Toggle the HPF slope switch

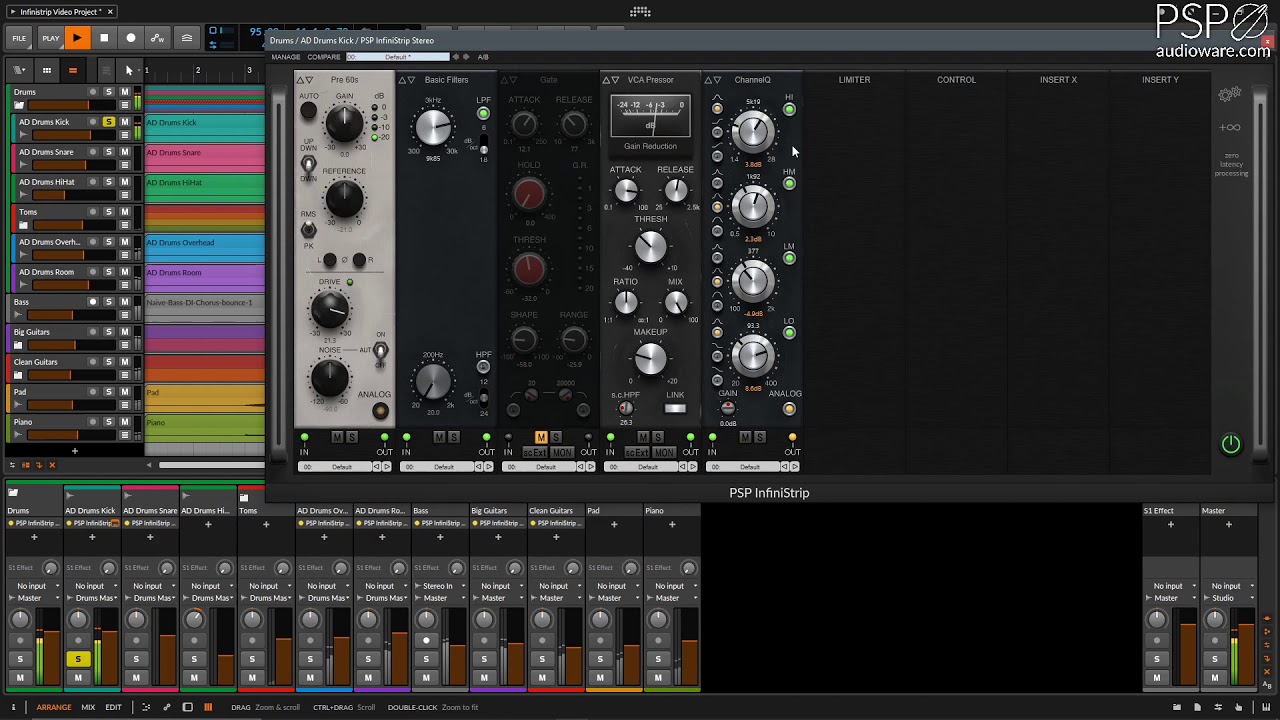tap(484, 396)
